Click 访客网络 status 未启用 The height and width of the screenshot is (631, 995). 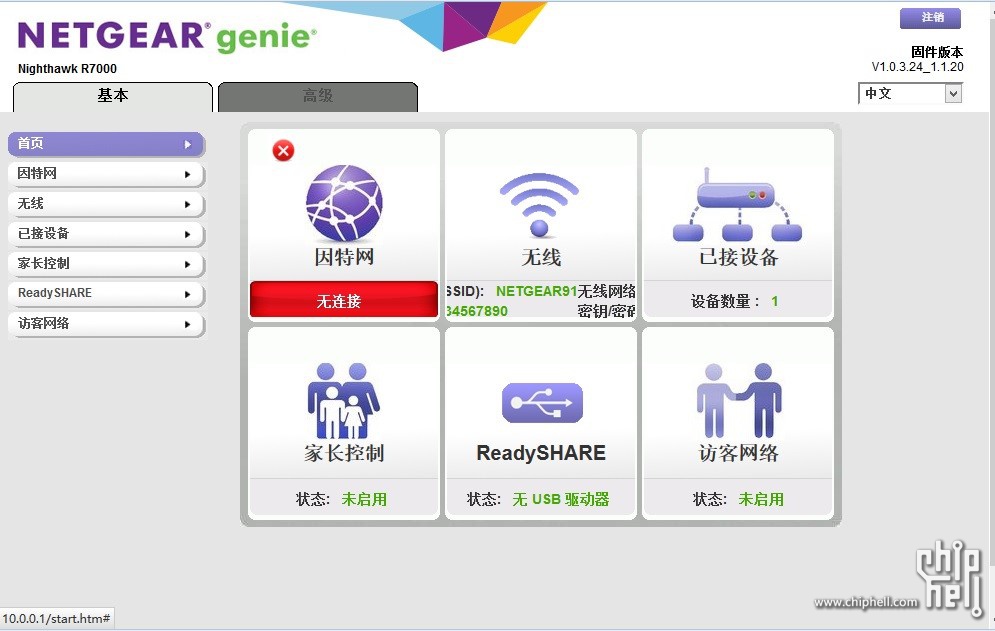(761, 500)
